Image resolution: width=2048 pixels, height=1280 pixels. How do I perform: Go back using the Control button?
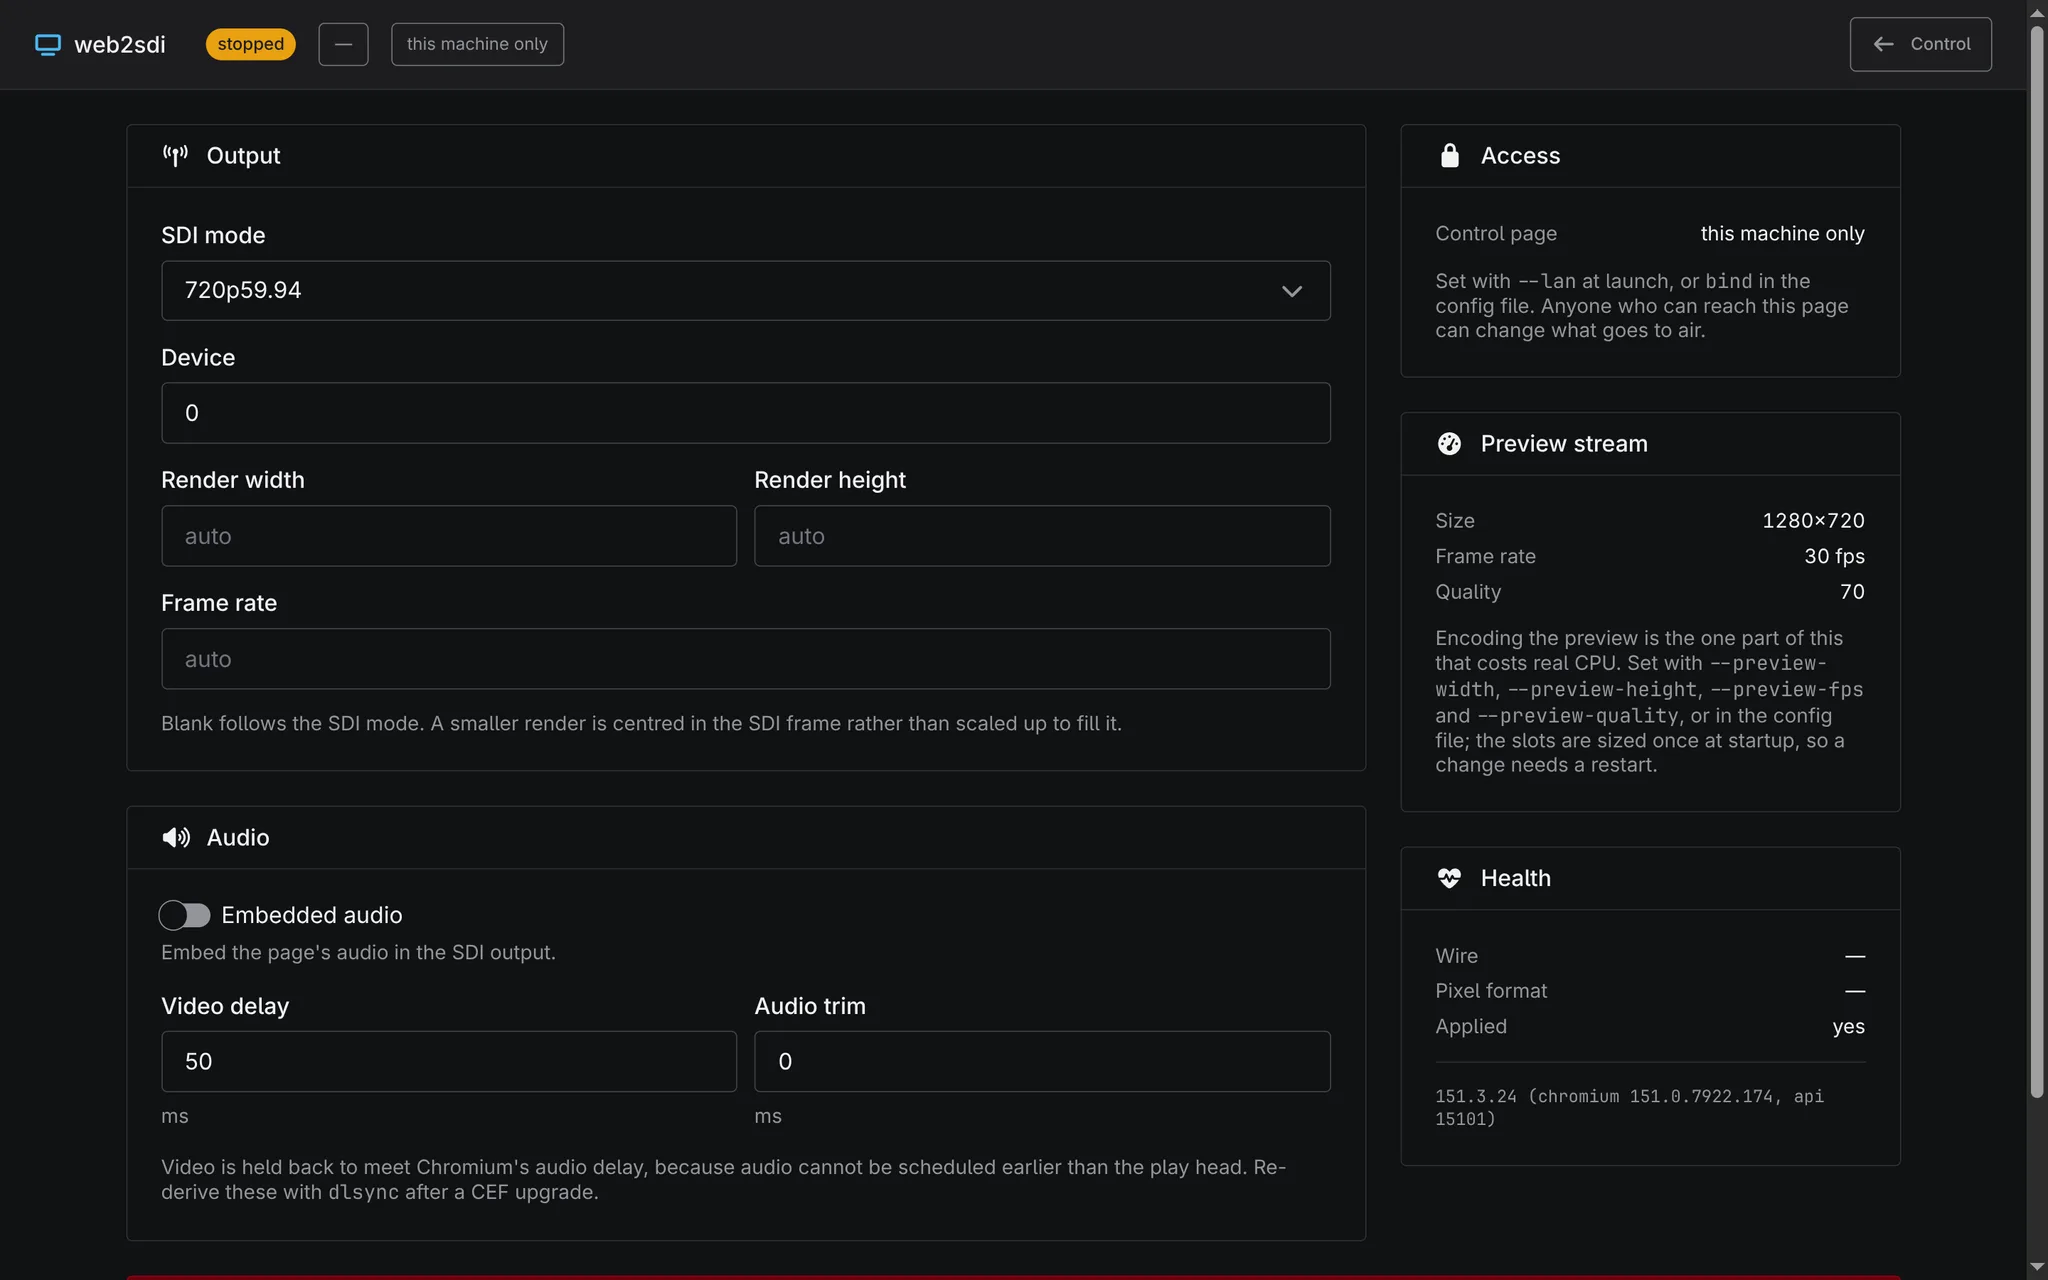click(x=1920, y=44)
